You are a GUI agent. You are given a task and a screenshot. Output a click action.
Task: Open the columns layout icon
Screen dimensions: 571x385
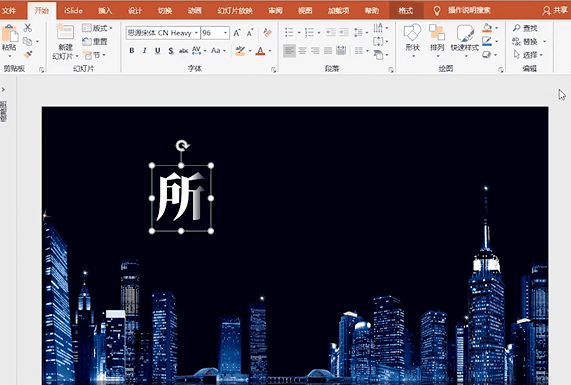[359, 51]
